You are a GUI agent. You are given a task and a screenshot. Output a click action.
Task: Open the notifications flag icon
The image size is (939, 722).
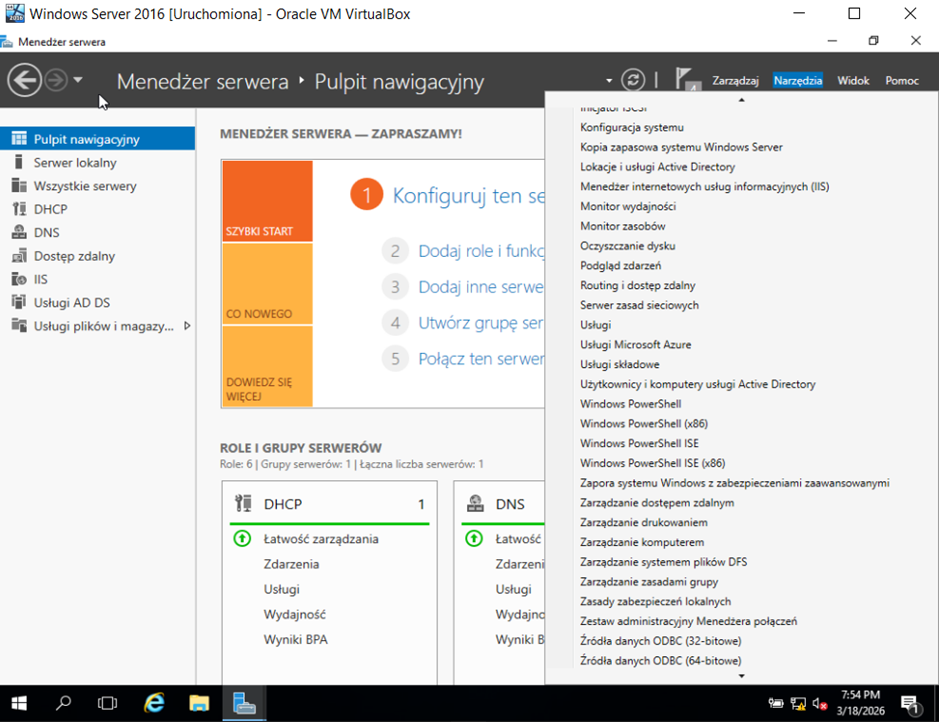click(x=687, y=80)
